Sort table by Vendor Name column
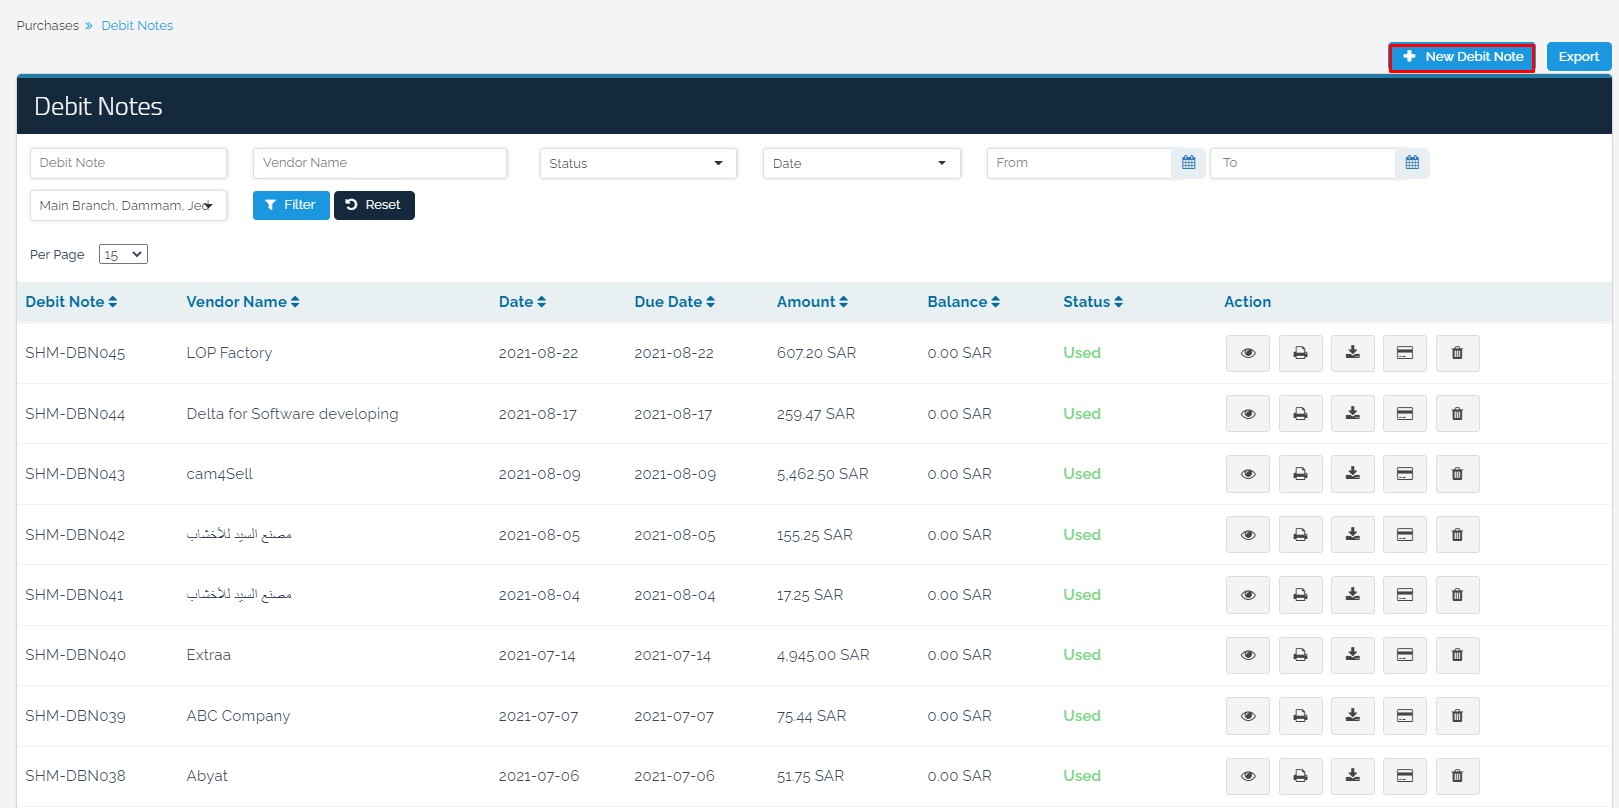1619x808 pixels. pyautogui.click(x=242, y=302)
